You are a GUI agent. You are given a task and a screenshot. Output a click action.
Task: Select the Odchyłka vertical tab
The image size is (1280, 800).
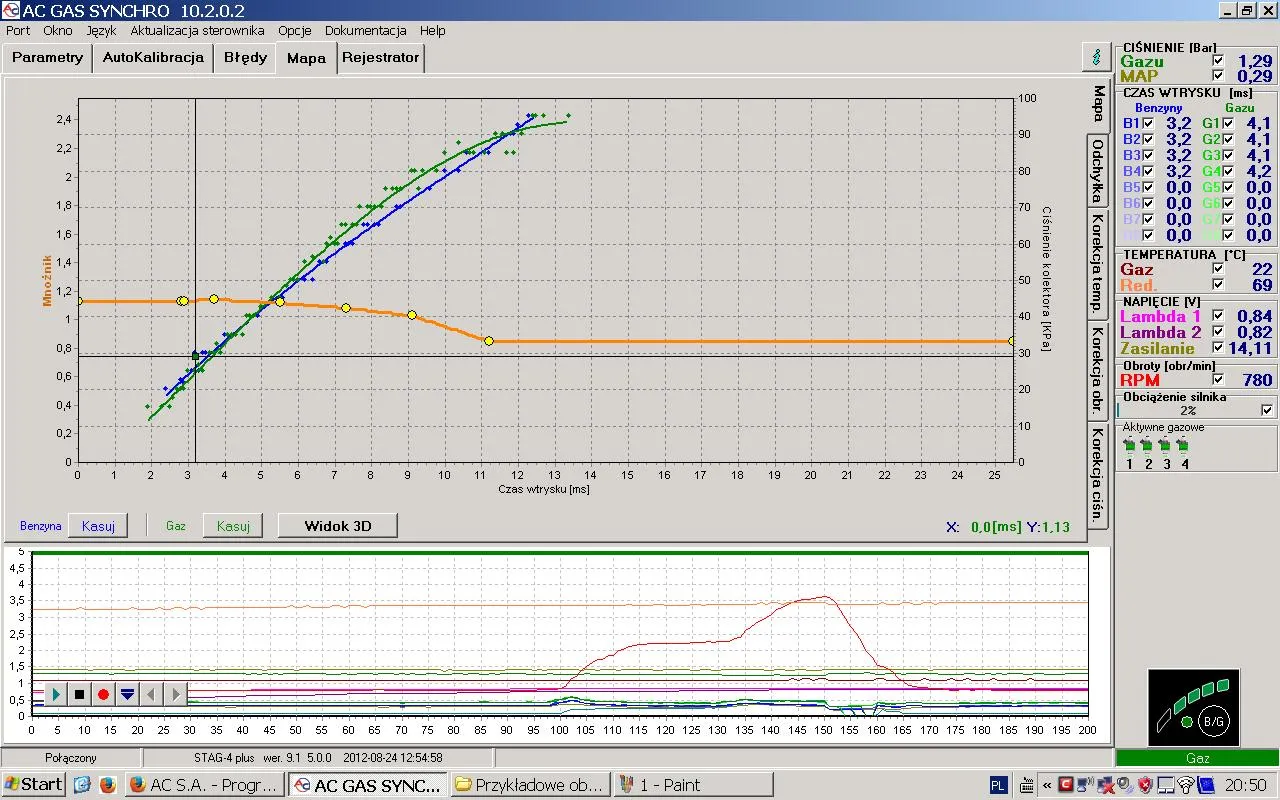tap(1097, 171)
